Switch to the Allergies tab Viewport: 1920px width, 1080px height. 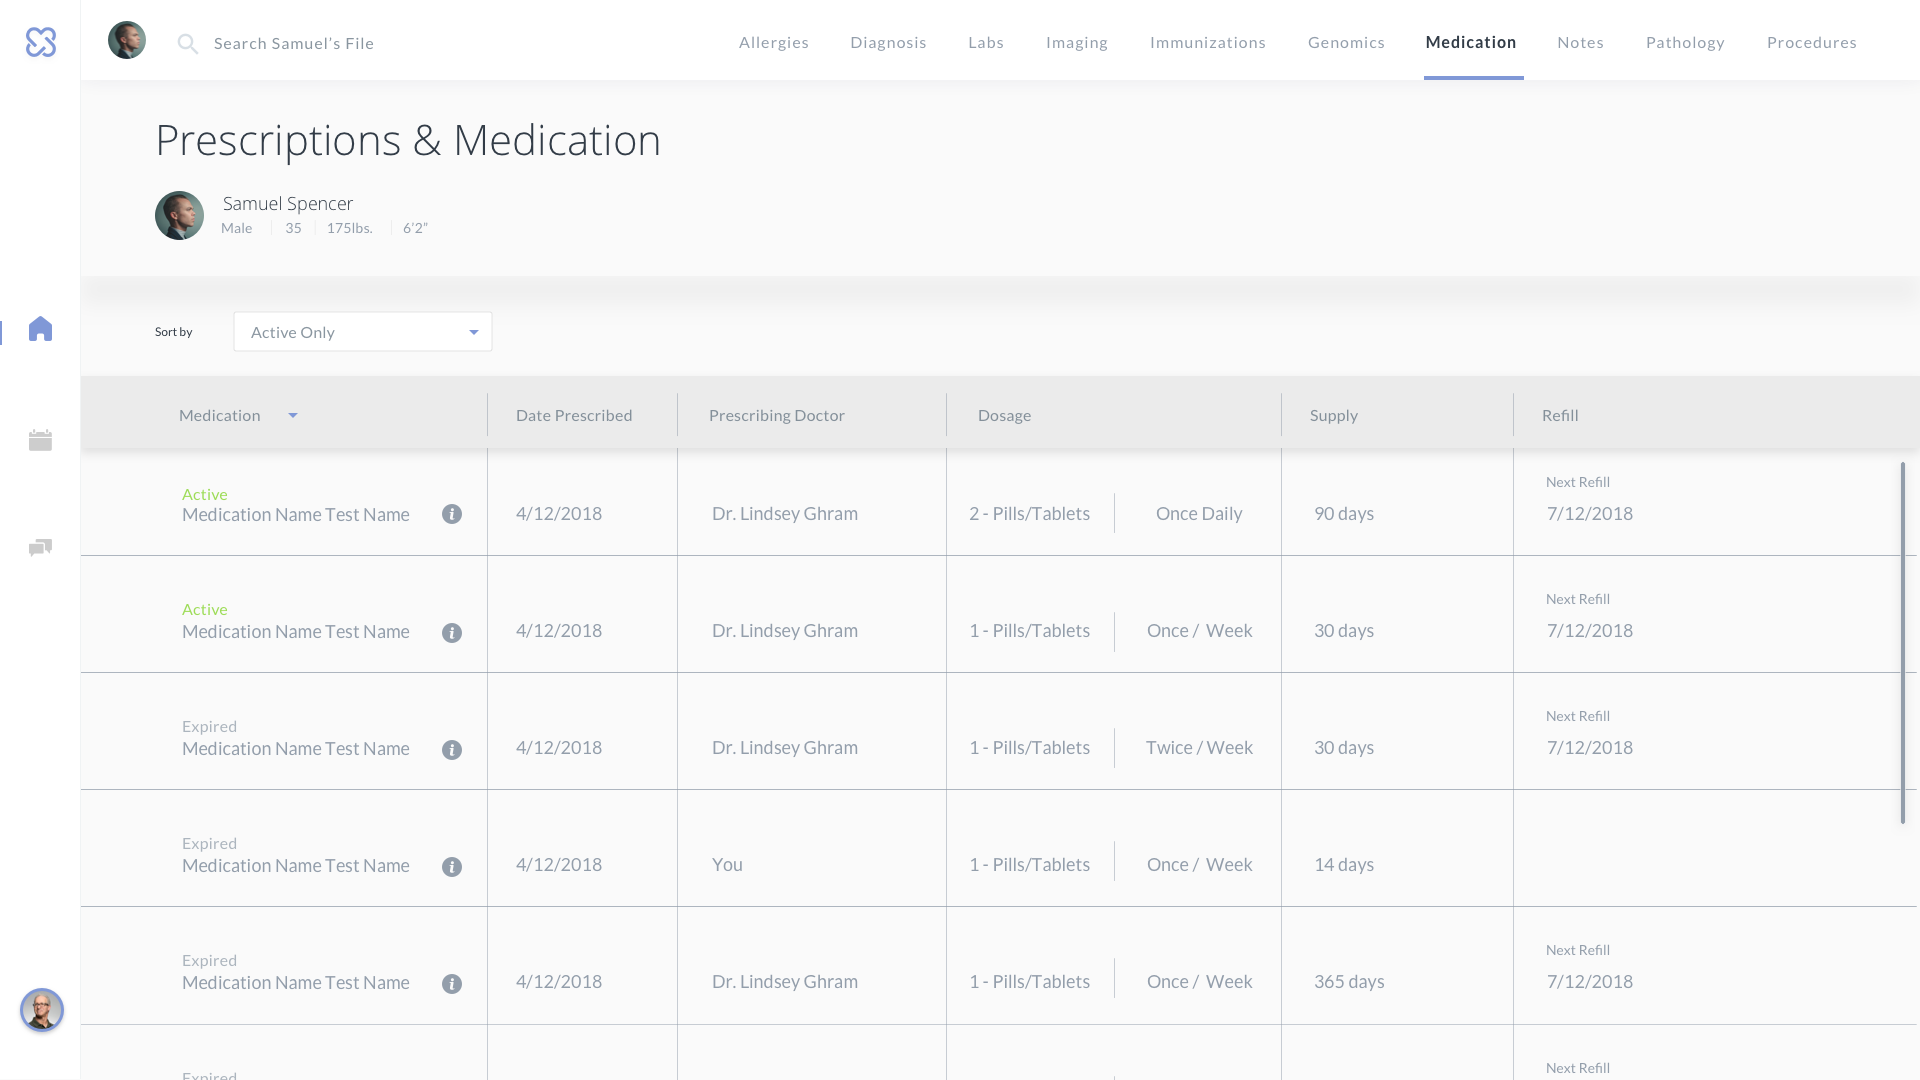click(x=773, y=42)
